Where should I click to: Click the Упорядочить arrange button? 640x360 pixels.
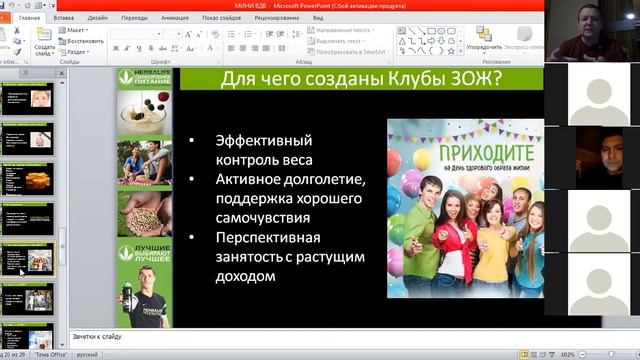coord(484,39)
